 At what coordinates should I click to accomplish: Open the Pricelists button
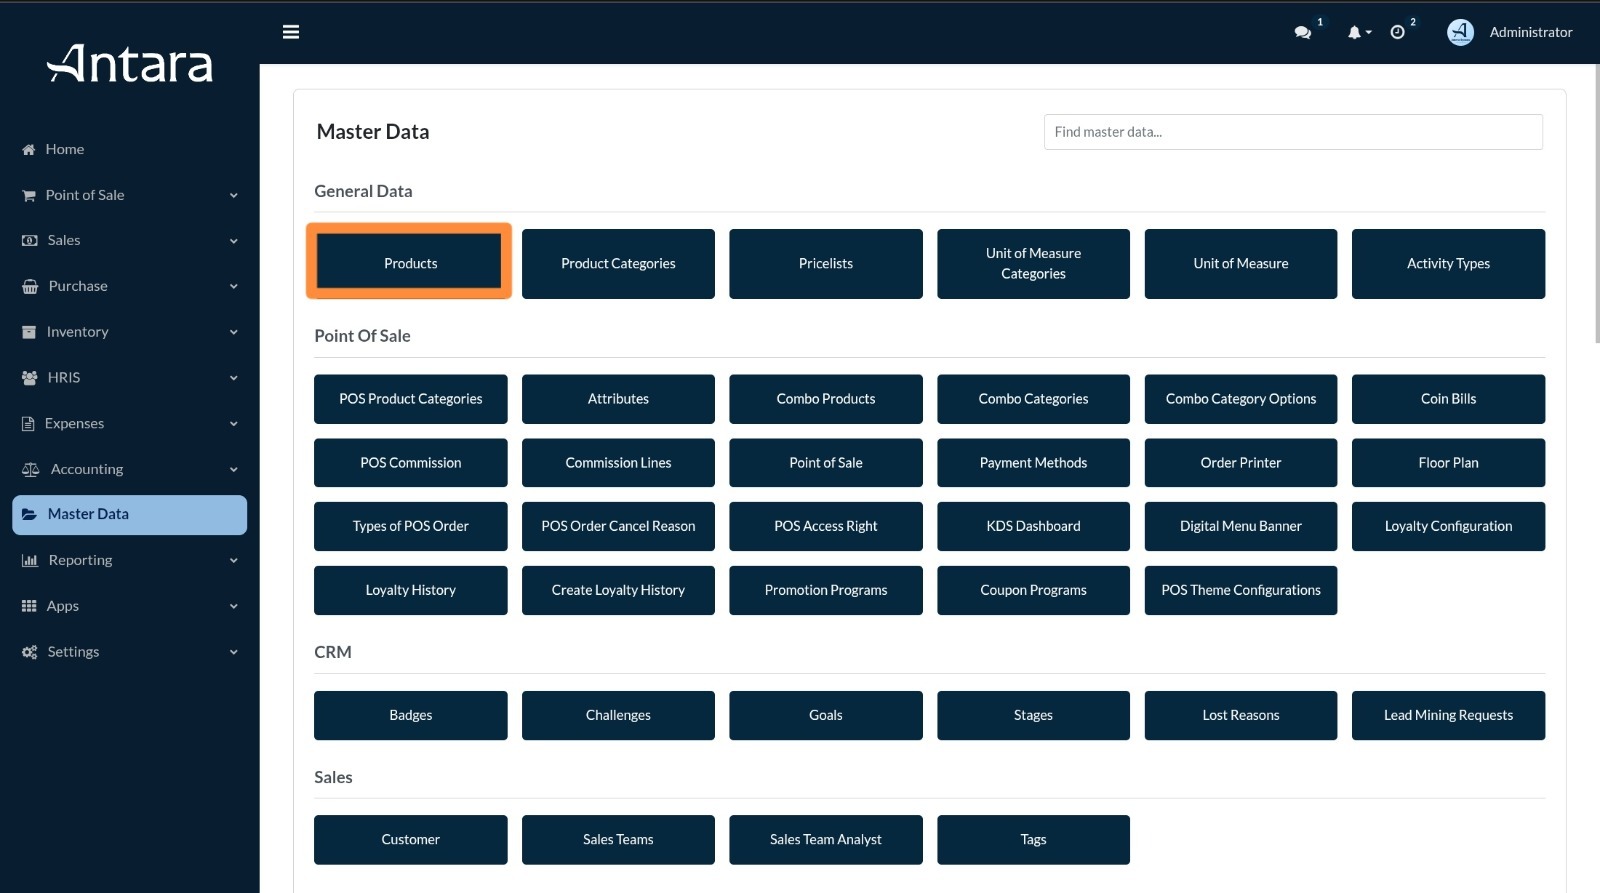coord(826,264)
